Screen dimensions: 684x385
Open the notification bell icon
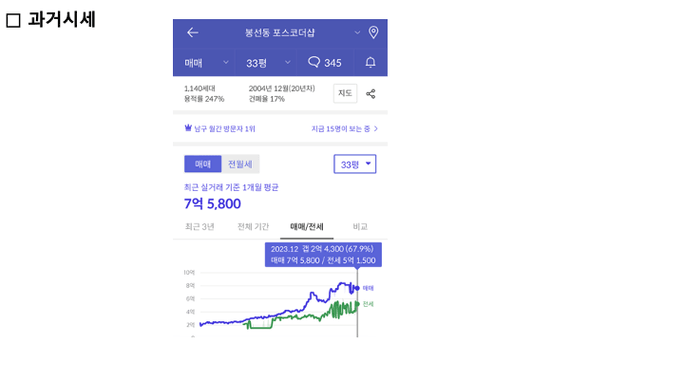point(370,62)
